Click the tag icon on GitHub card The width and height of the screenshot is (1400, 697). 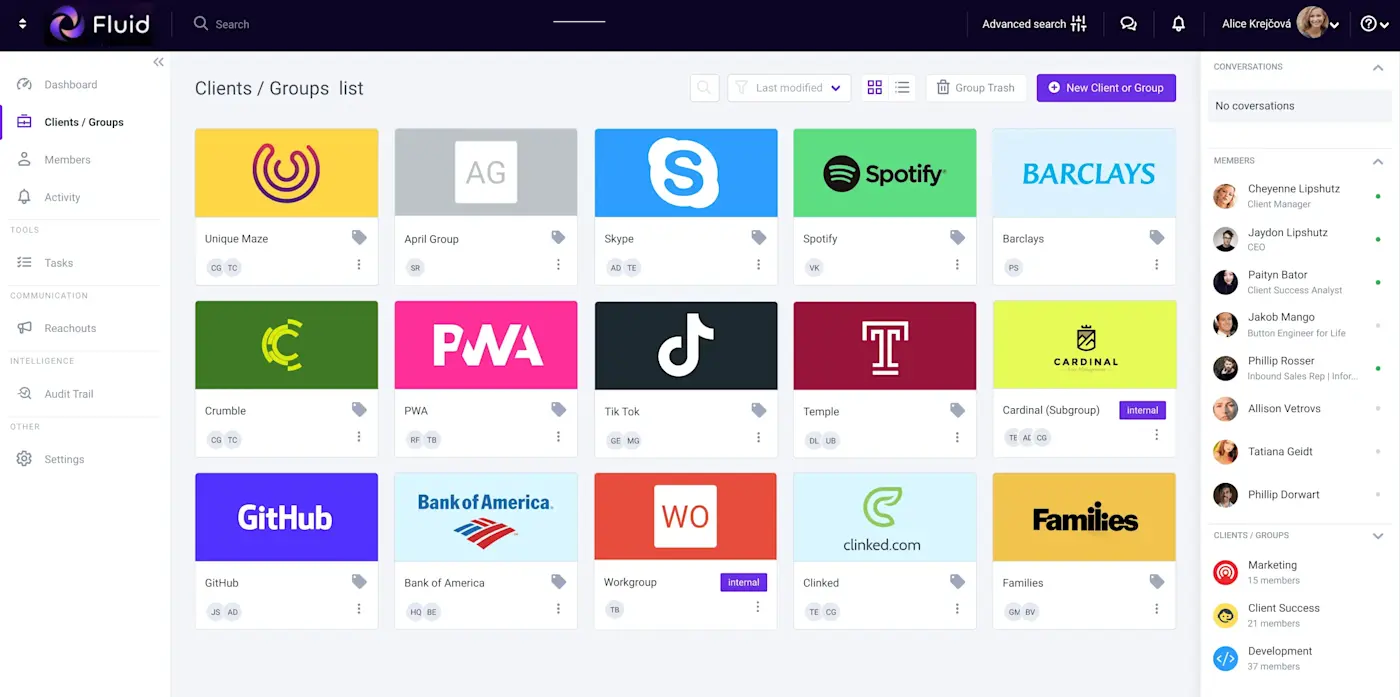coord(359,581)
